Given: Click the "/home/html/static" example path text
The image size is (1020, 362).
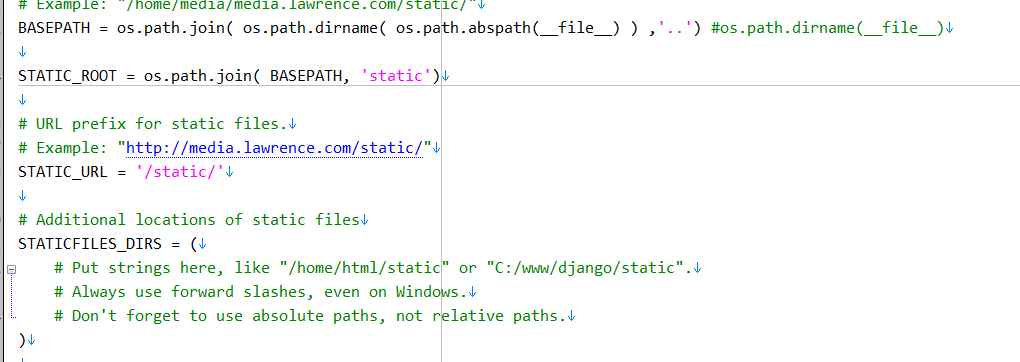Looking at the screenshot, I should coord(365,268).
